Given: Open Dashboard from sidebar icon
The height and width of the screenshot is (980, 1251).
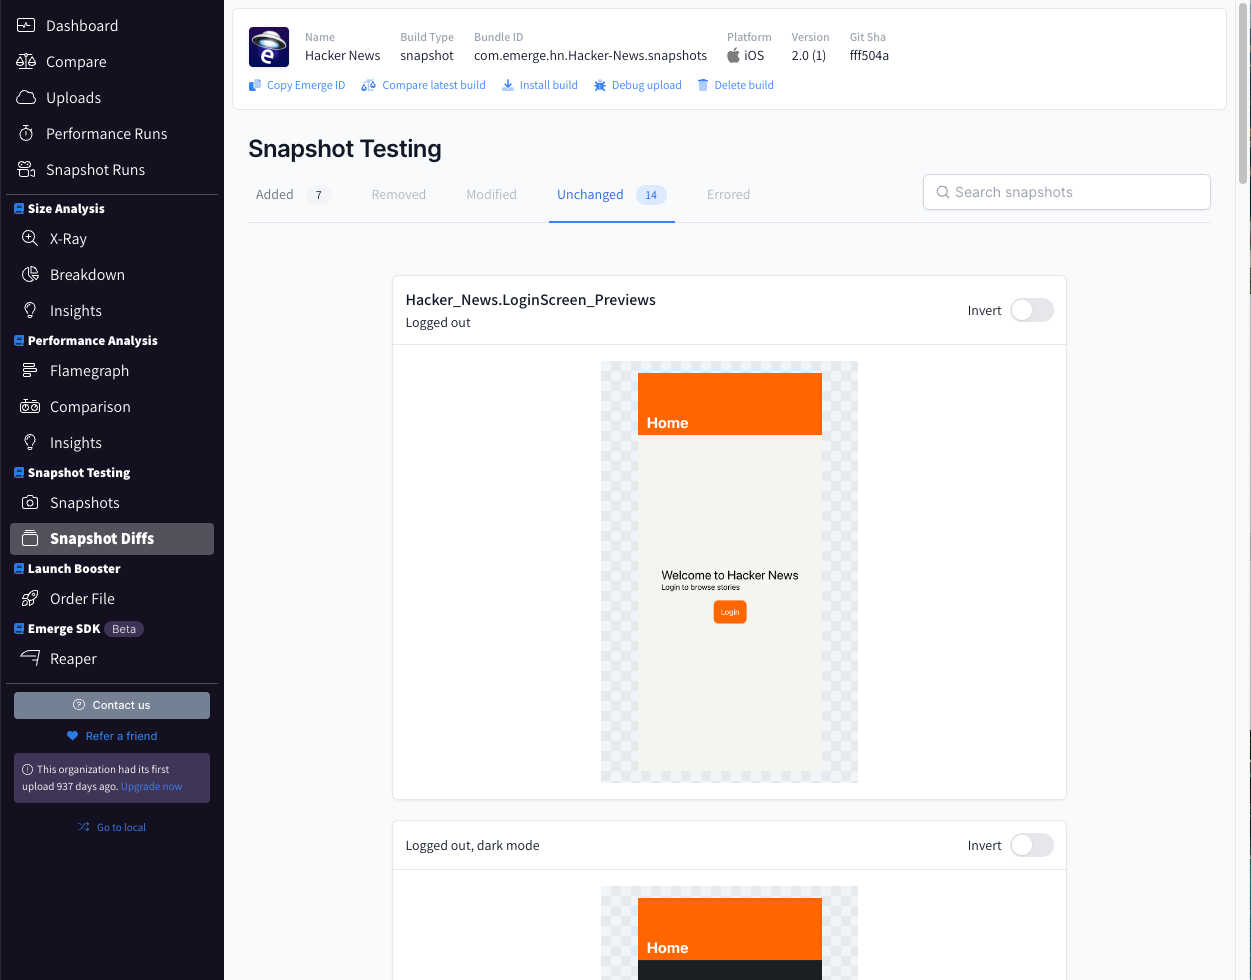Looking at the screenshot, I should coord(26,25).
